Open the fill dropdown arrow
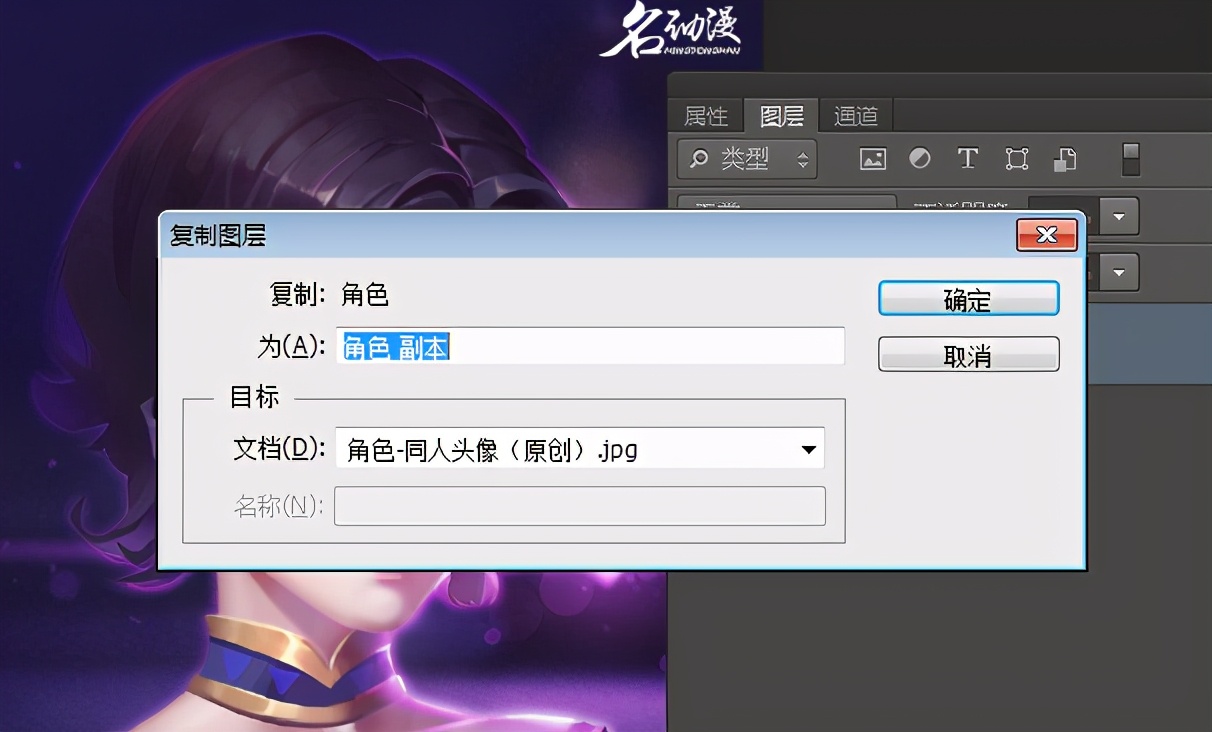Viewport: 1212px width, 732px height. 1119,271
